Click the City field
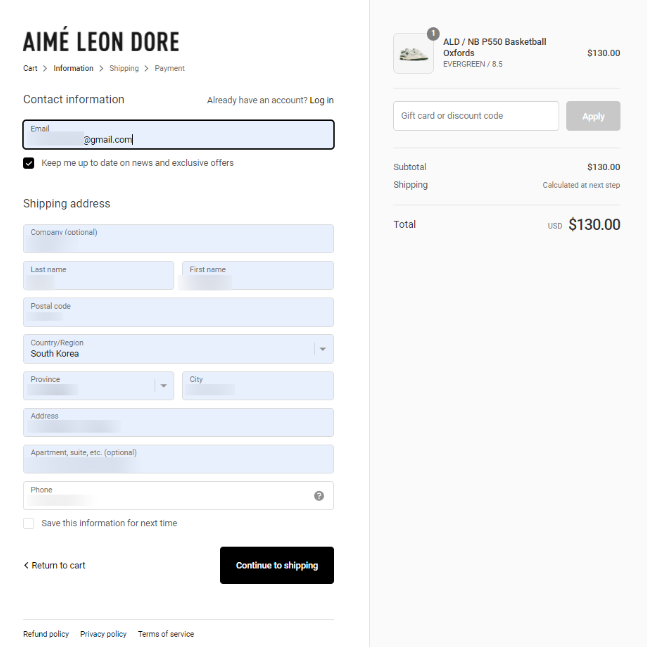Viewport: 647px width, 647px height. pos(258,385)
